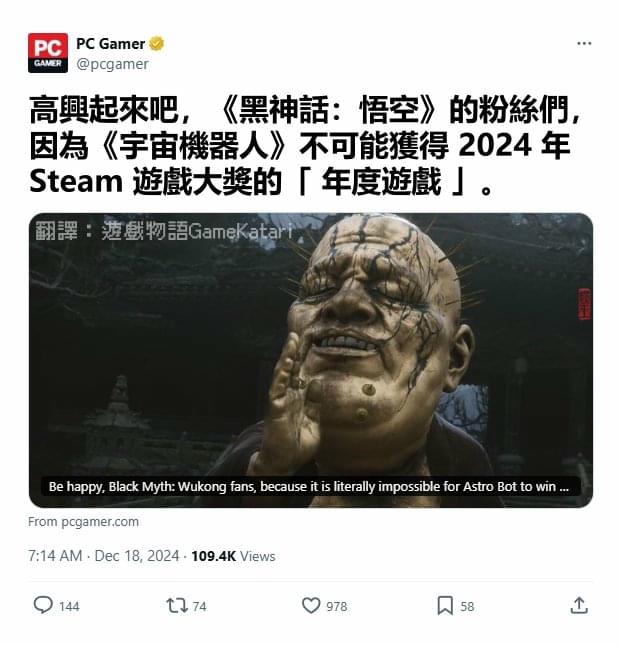Click the 7:14 AM Dec 18, 2024 timestamp
Image resolution: width=620 pixels, height=645 pixels.
104,556
